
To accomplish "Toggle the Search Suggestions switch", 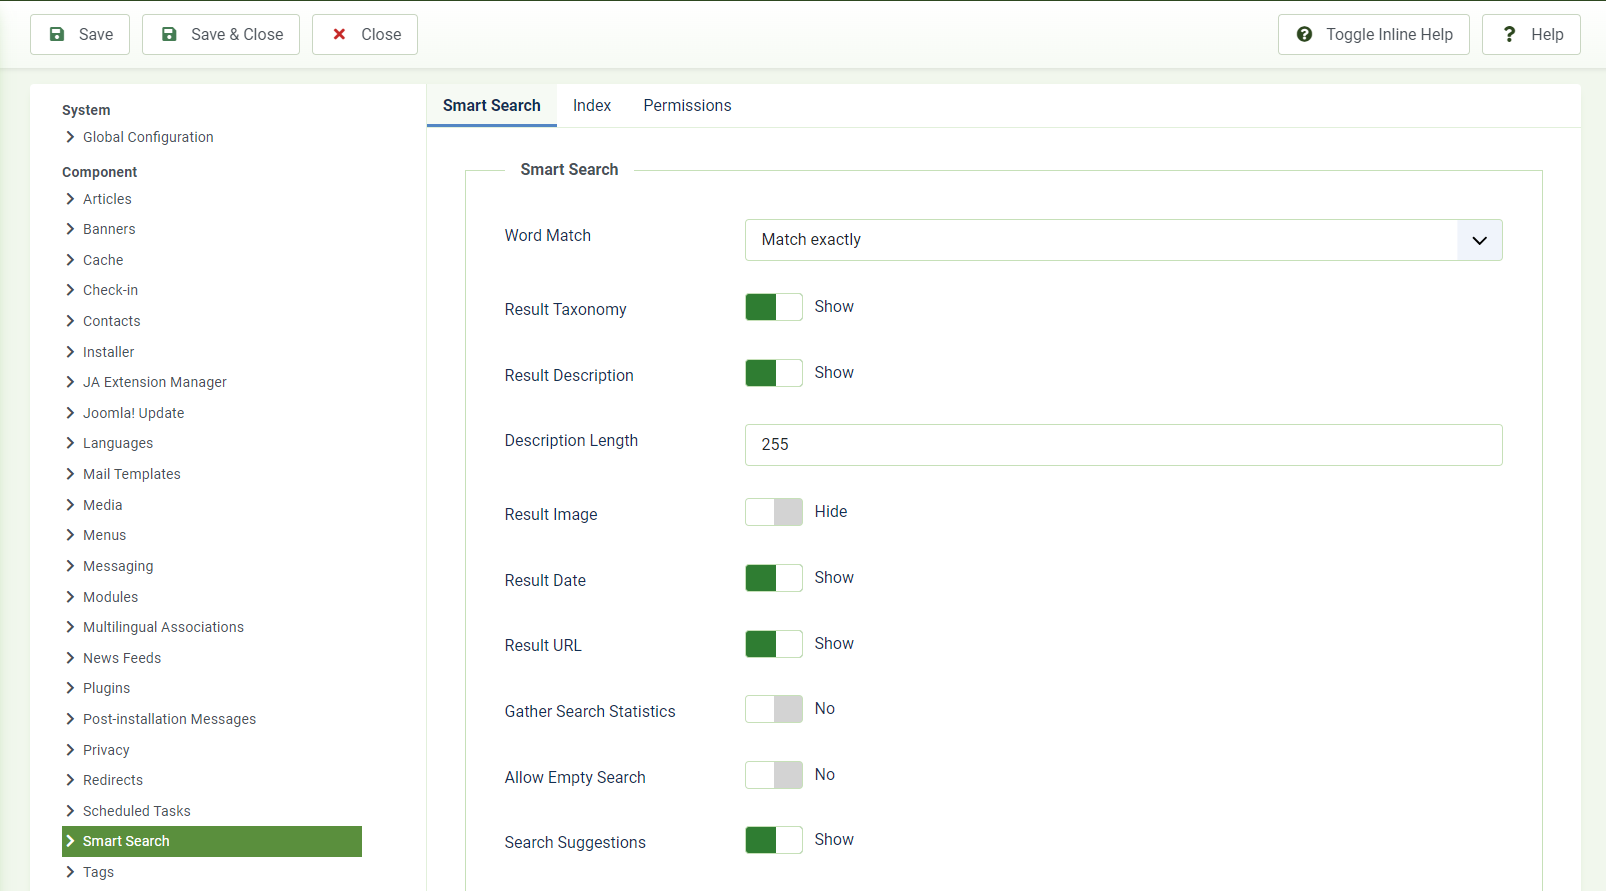I will pyautogui.click(x=774, y=840).
